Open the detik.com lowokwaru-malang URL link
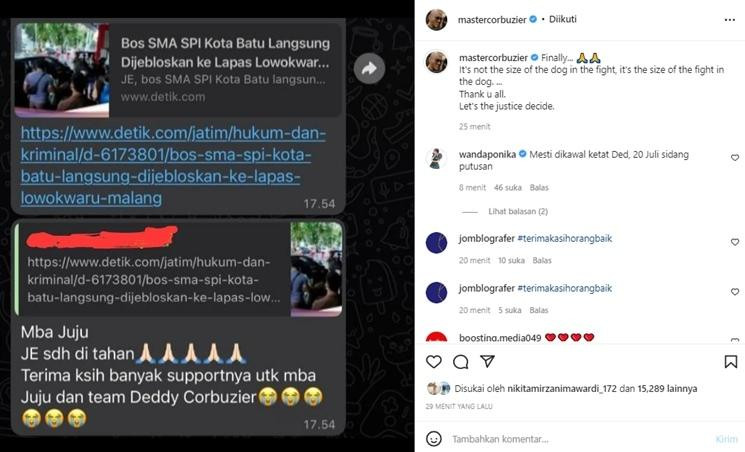Image resolution: width=745 pixels, height=452 pixels. pos(173,165)
